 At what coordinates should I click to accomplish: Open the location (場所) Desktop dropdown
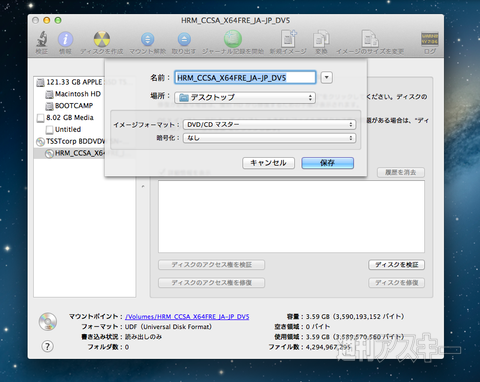pos(245,97)
